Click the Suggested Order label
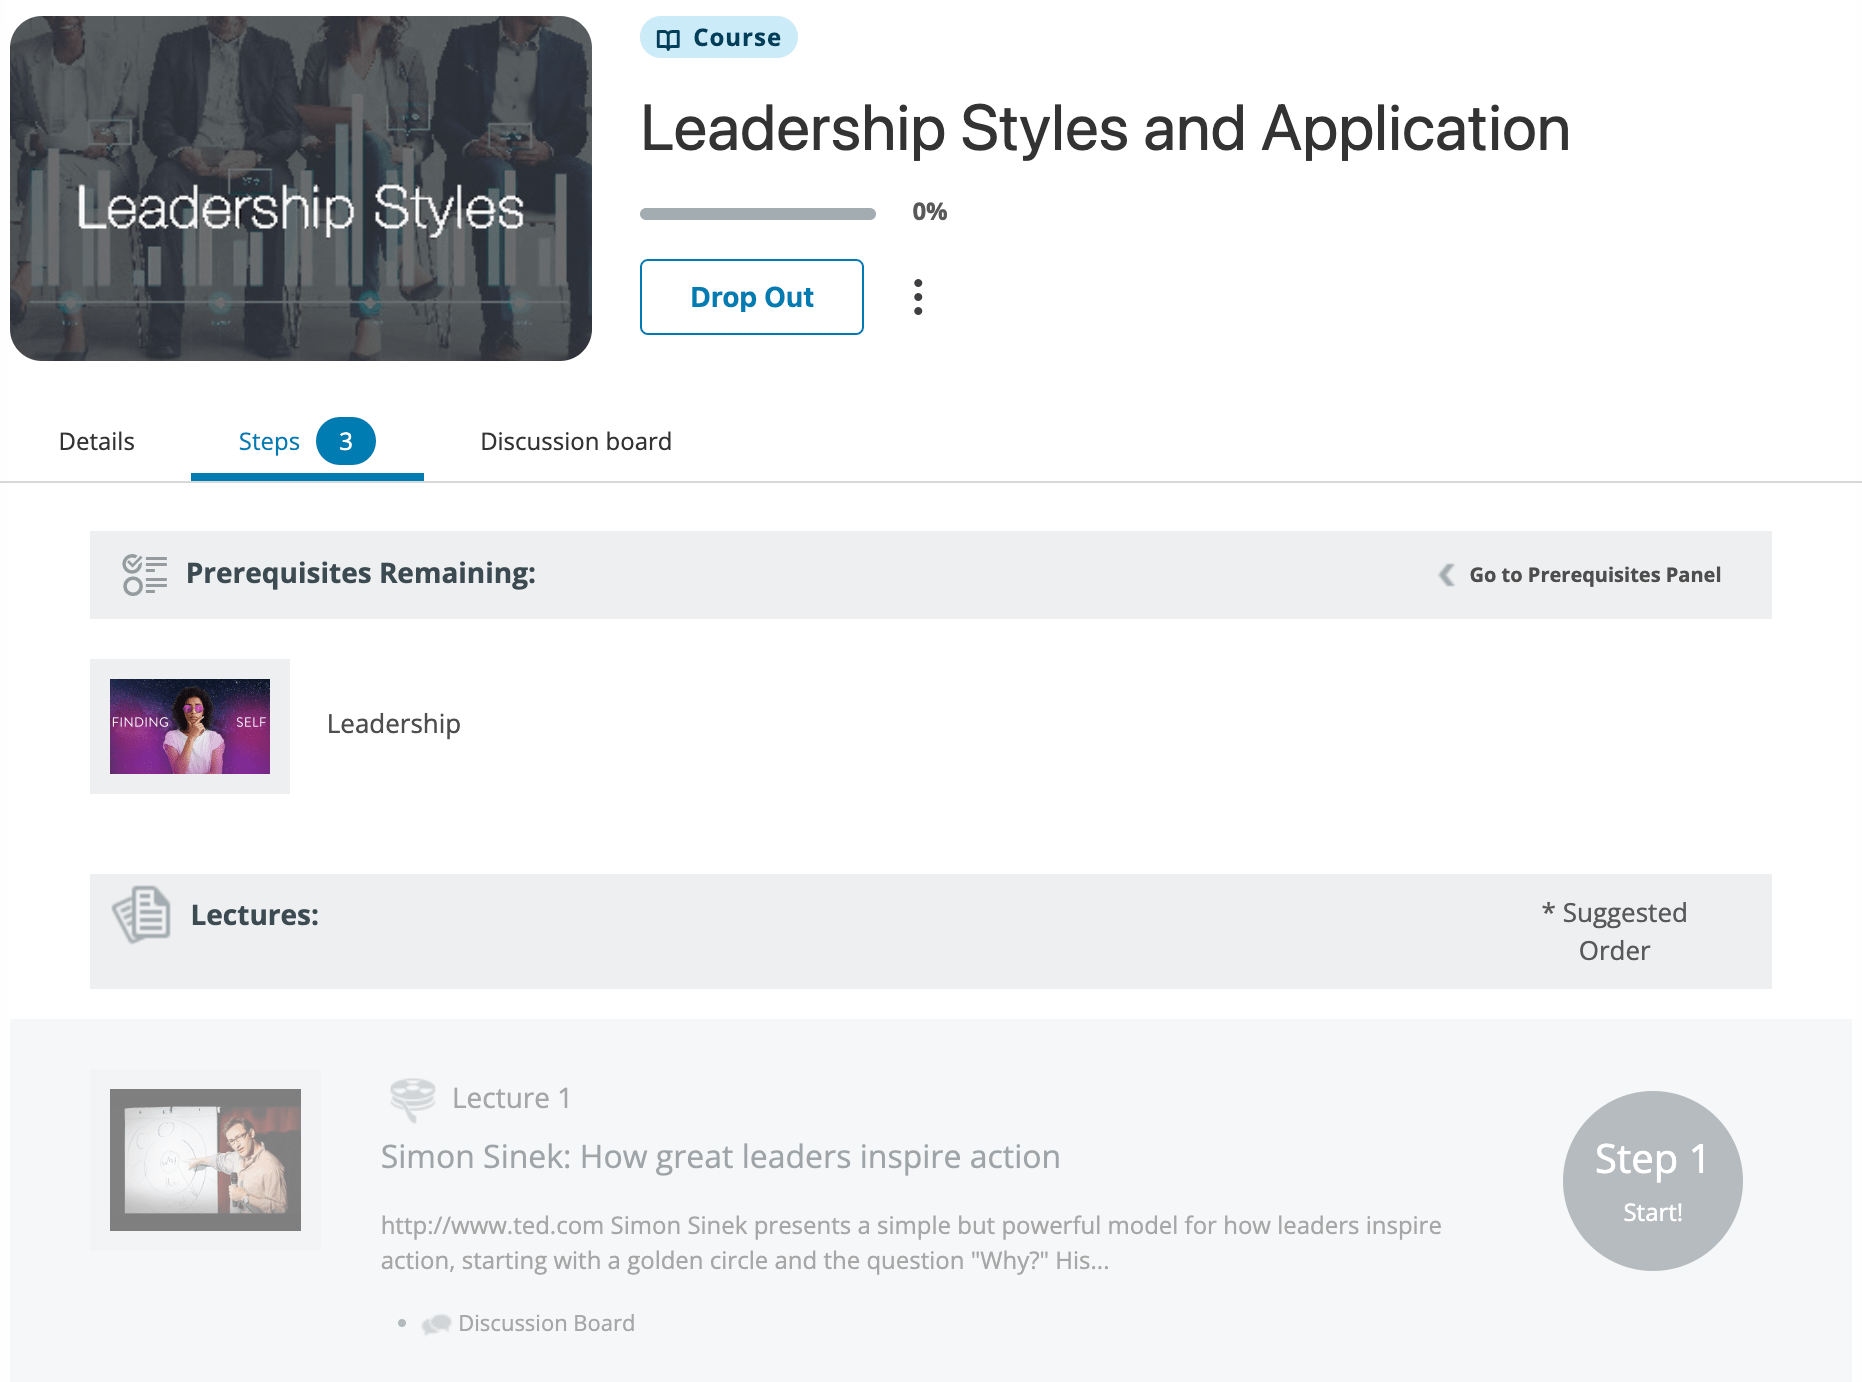 pyautogui.click(x=1614, y=931)
